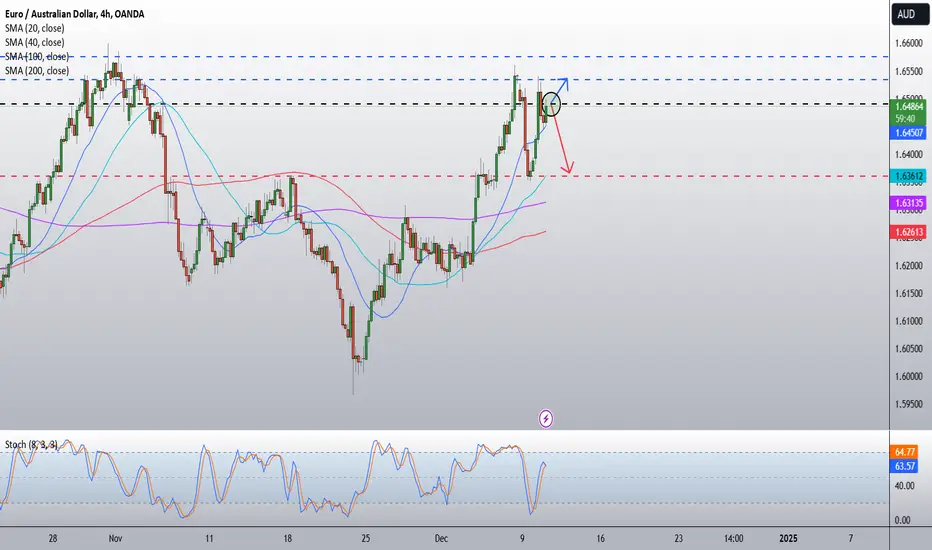Click the 59:40 countdown timer label

(x=905, y=118)
